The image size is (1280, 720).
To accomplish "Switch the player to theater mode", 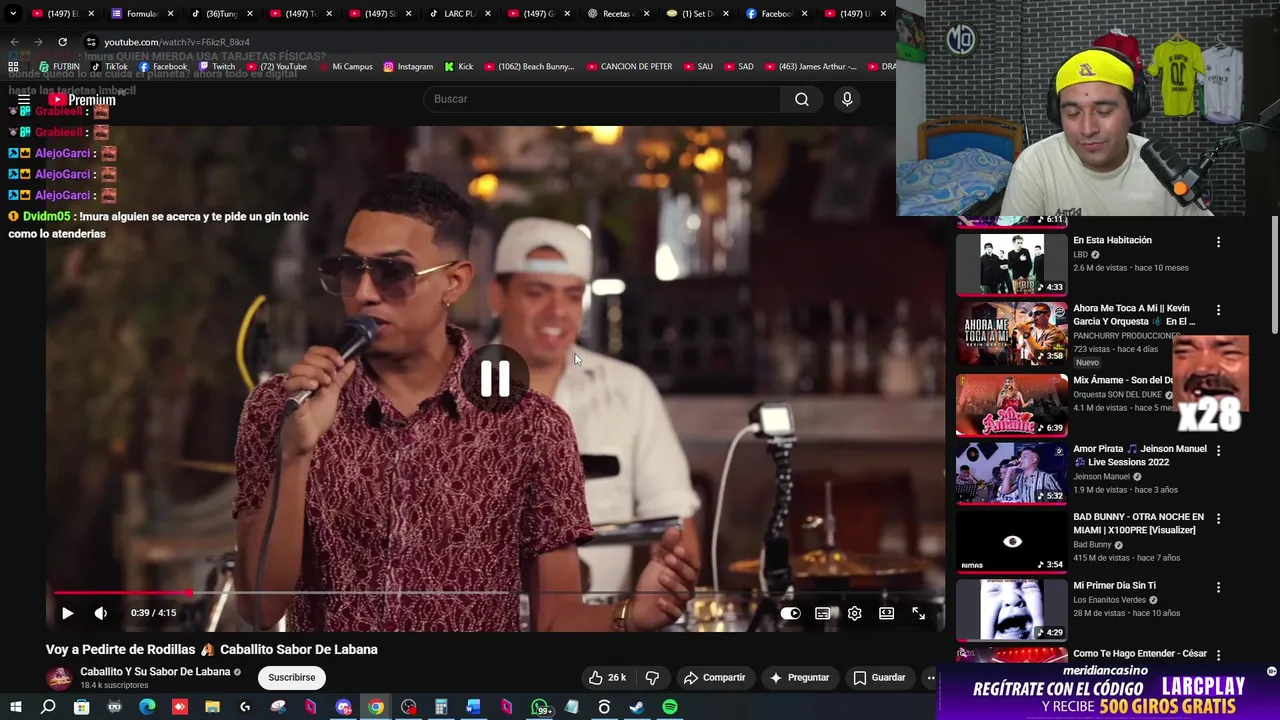I will click(886, 613).
